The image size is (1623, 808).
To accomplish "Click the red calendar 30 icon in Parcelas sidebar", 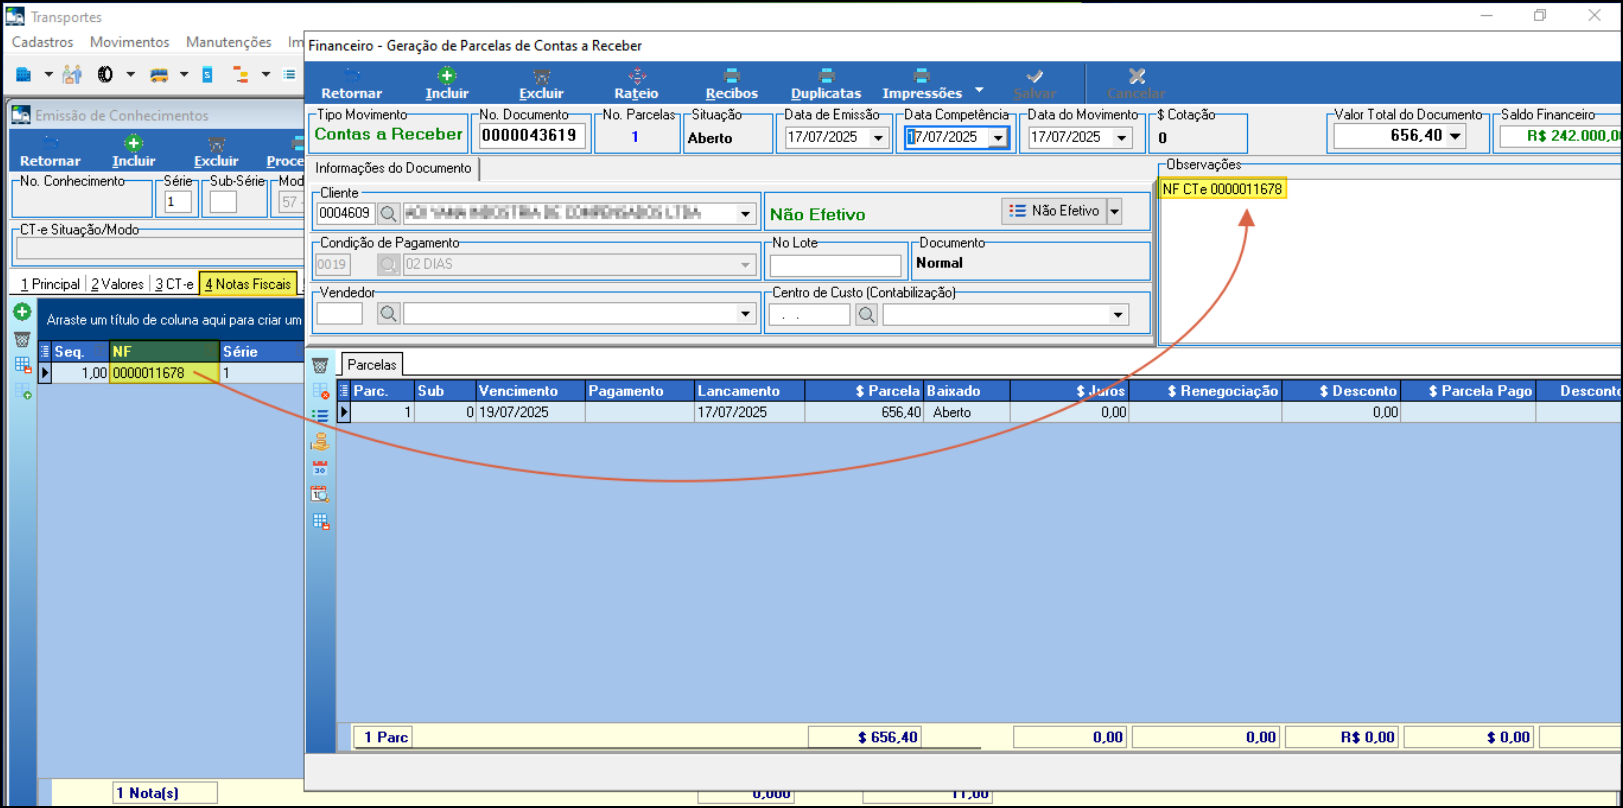I will [x=320, y=467].
